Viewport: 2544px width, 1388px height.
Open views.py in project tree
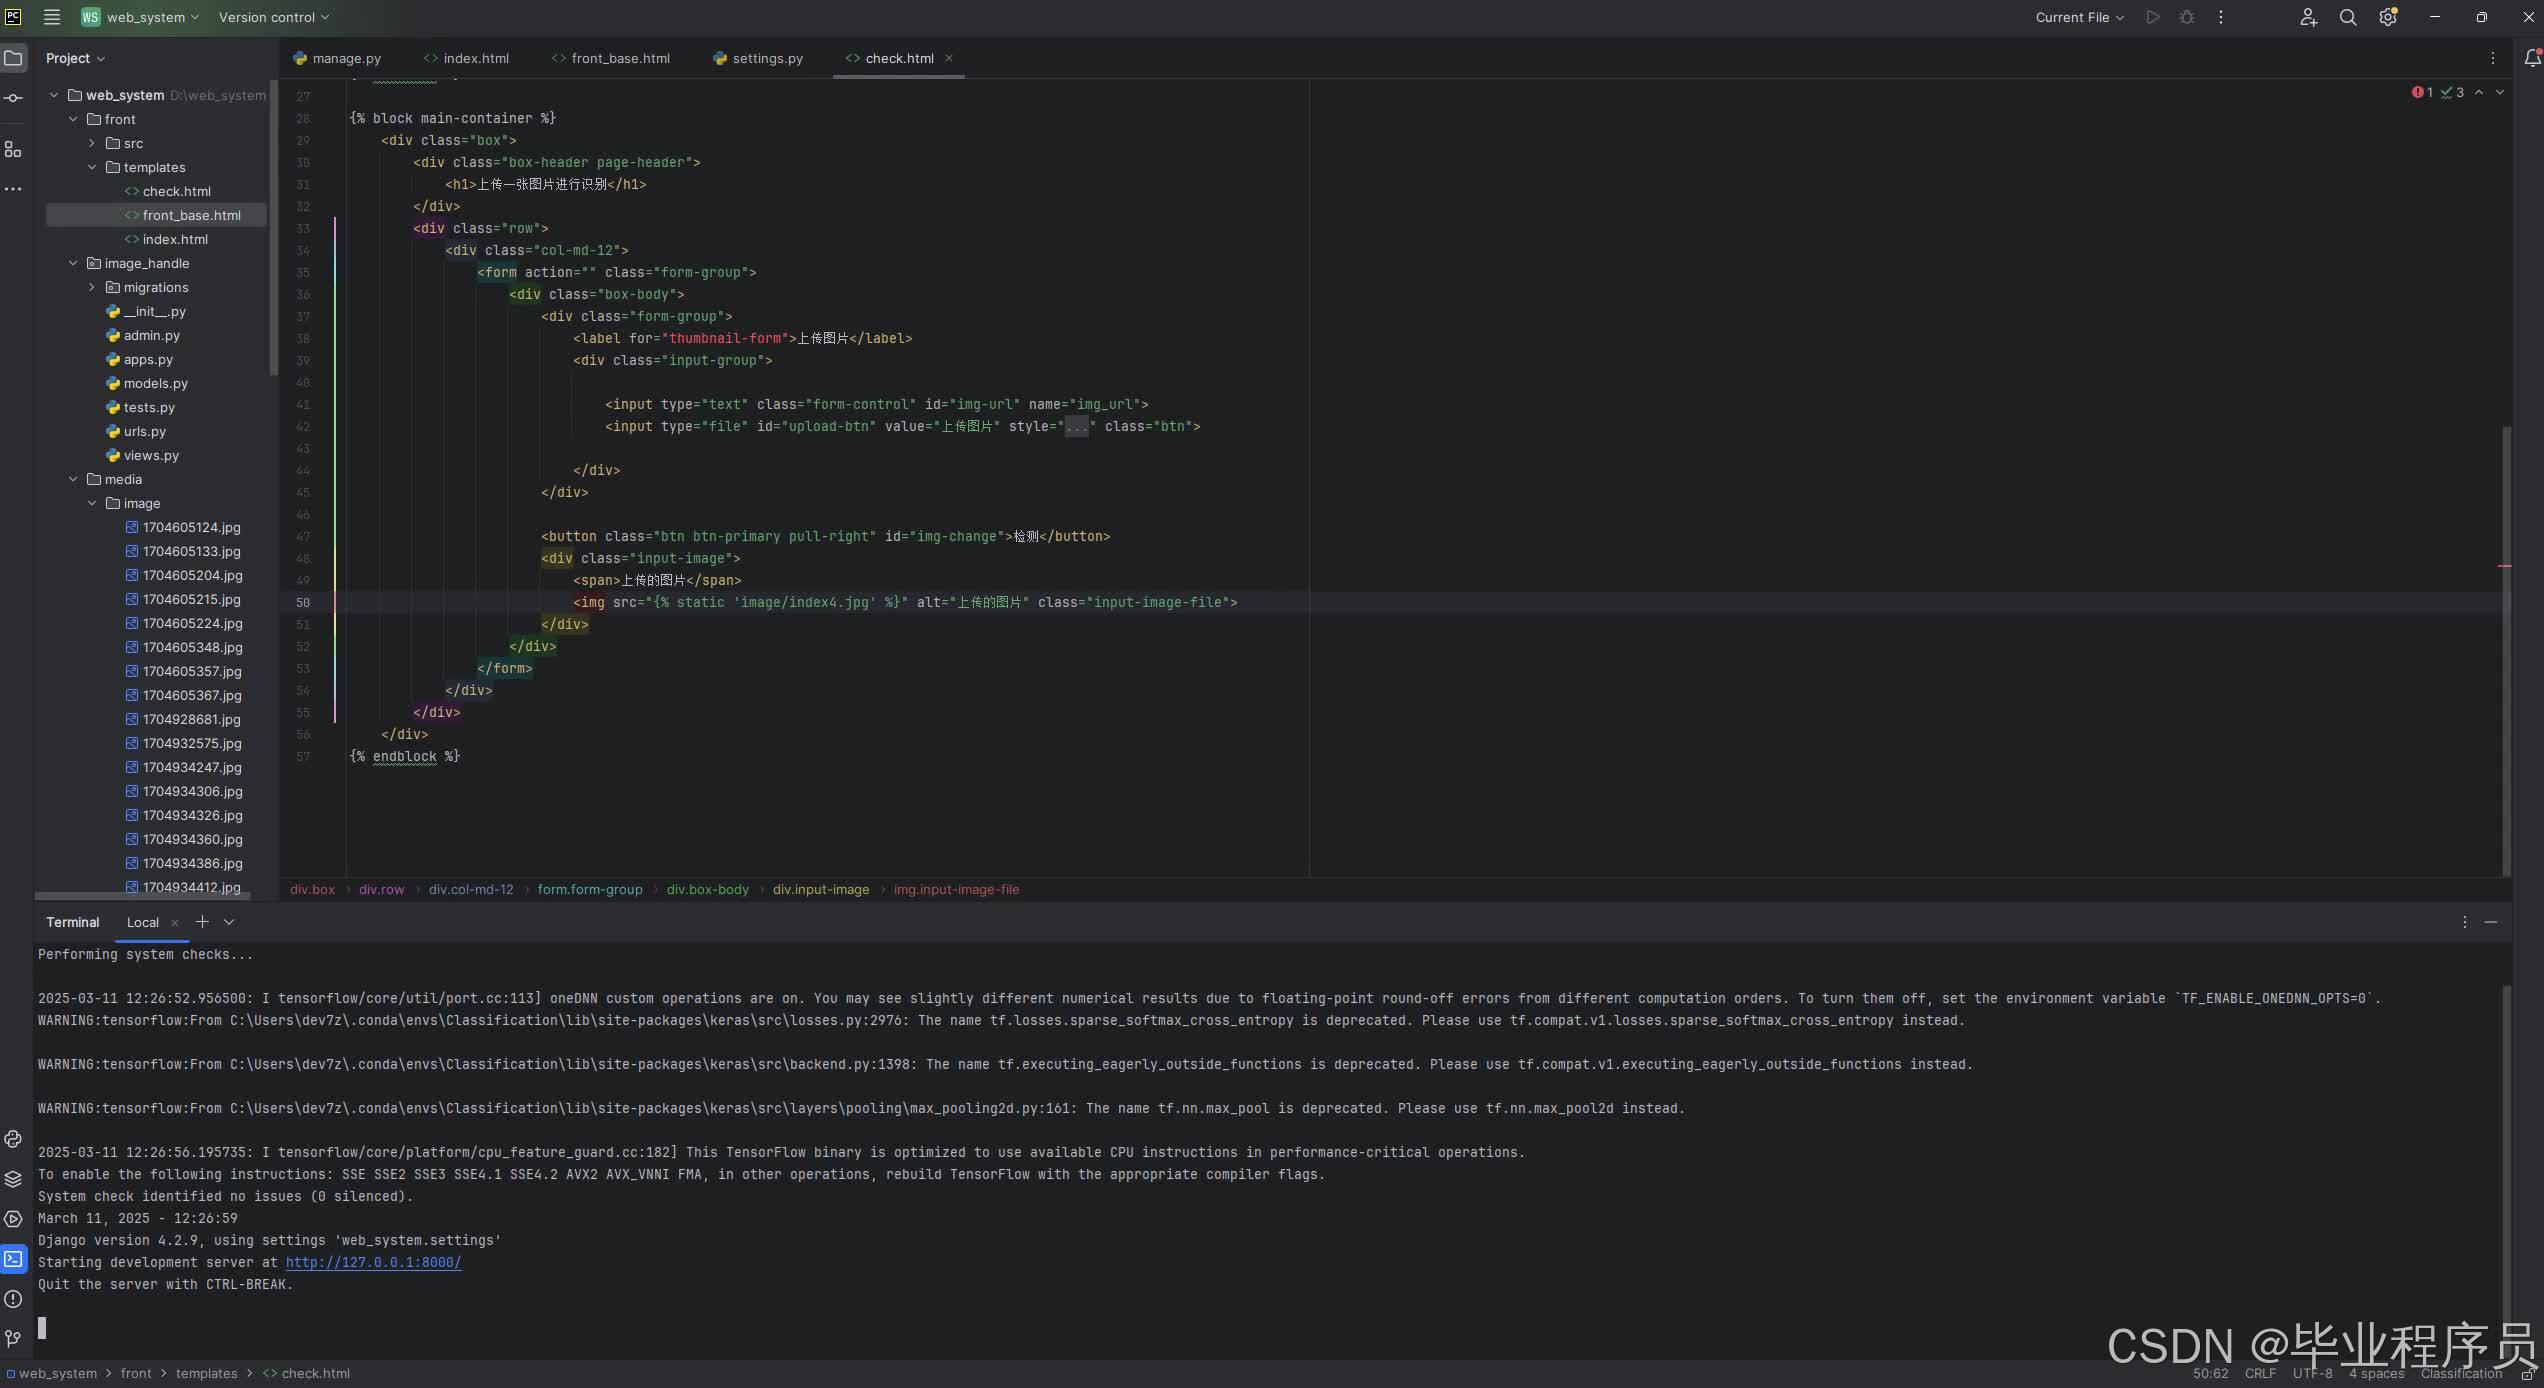coord(151,455)
